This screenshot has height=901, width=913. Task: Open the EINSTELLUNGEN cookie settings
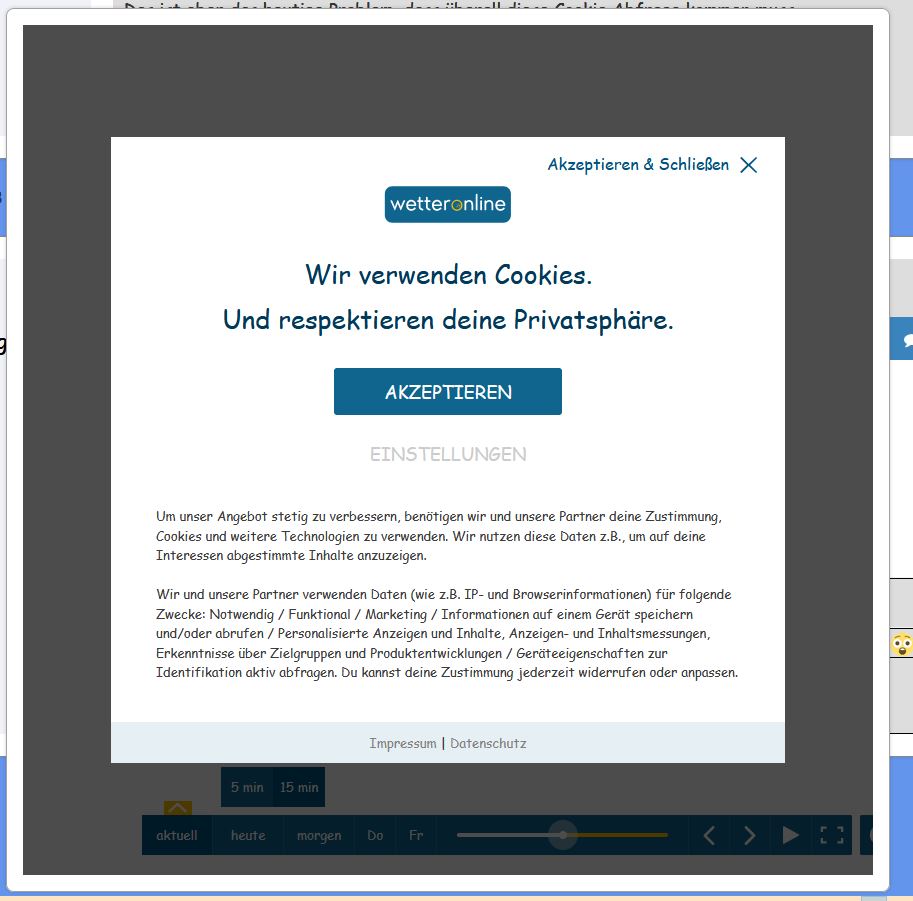[x=448, y=454]
